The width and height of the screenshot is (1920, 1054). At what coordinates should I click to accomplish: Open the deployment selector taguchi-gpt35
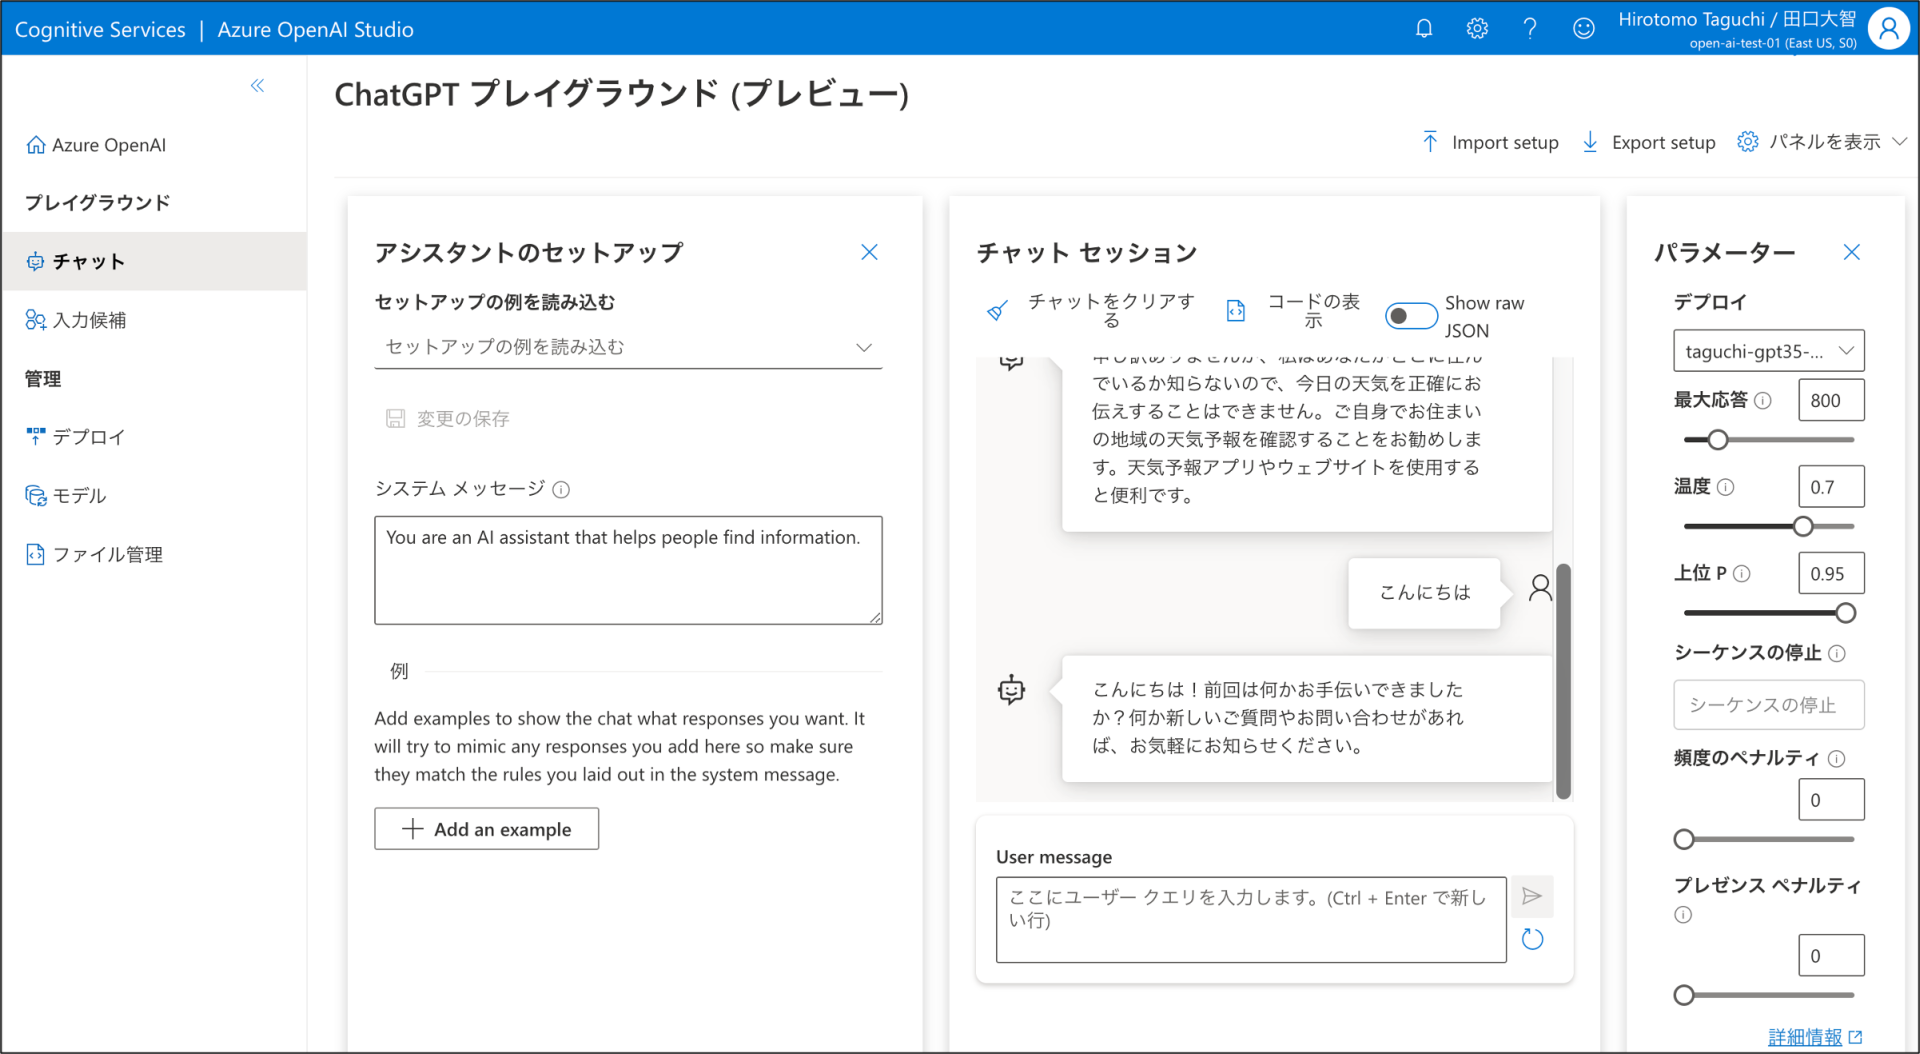pyautogui.click(x=1768, y=350)
